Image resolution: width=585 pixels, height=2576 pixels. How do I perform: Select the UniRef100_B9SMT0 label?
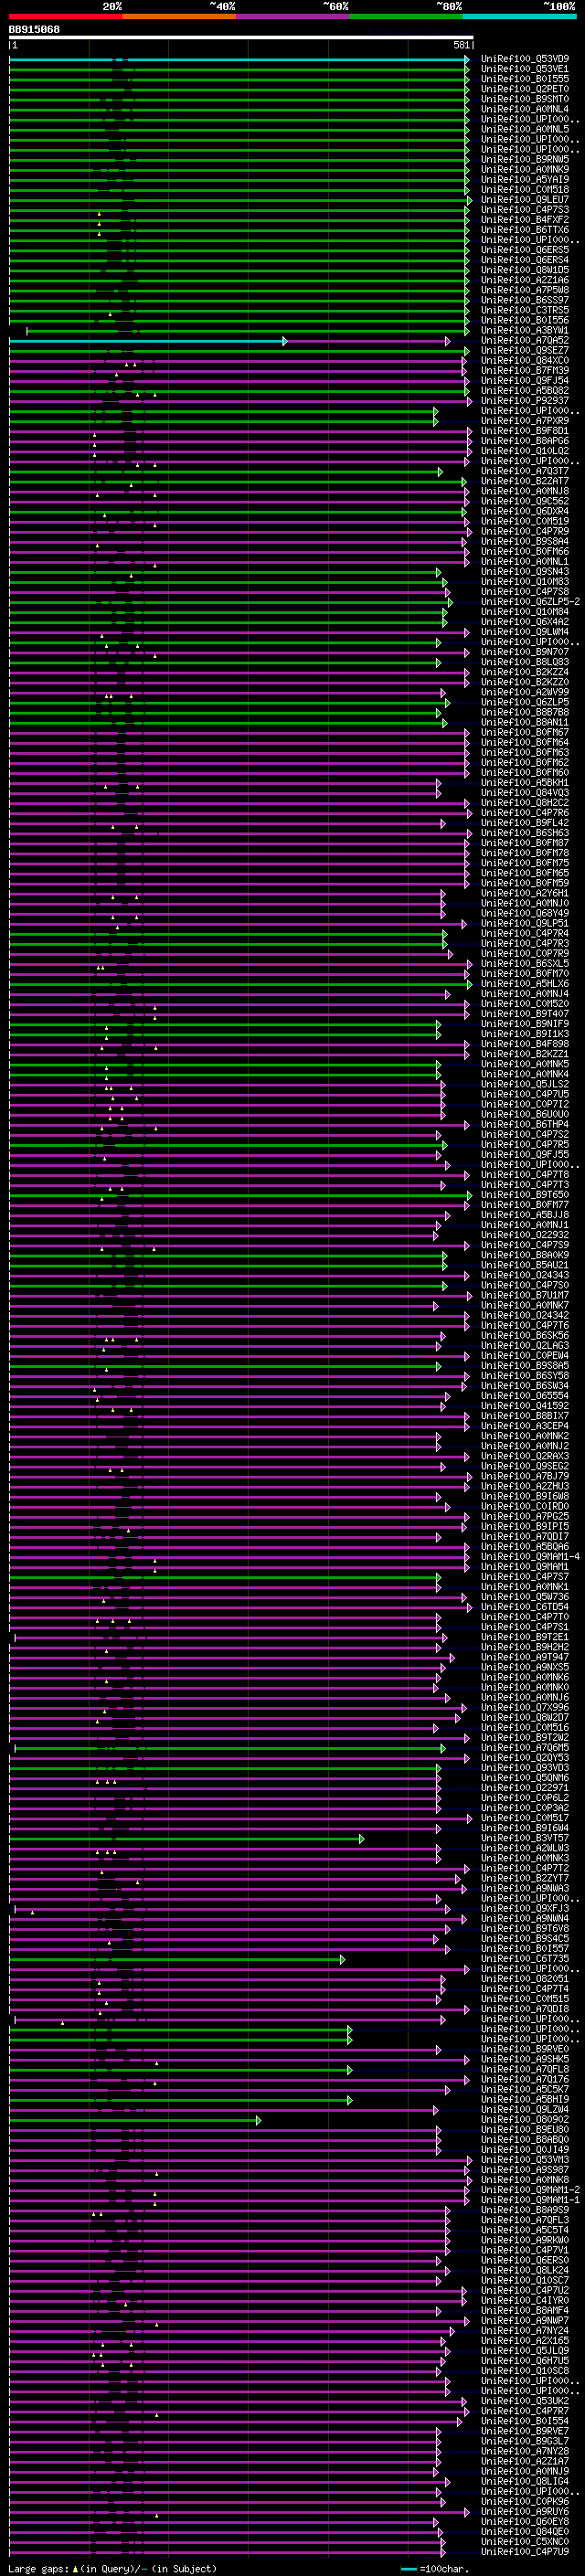(x=524, y=99)
